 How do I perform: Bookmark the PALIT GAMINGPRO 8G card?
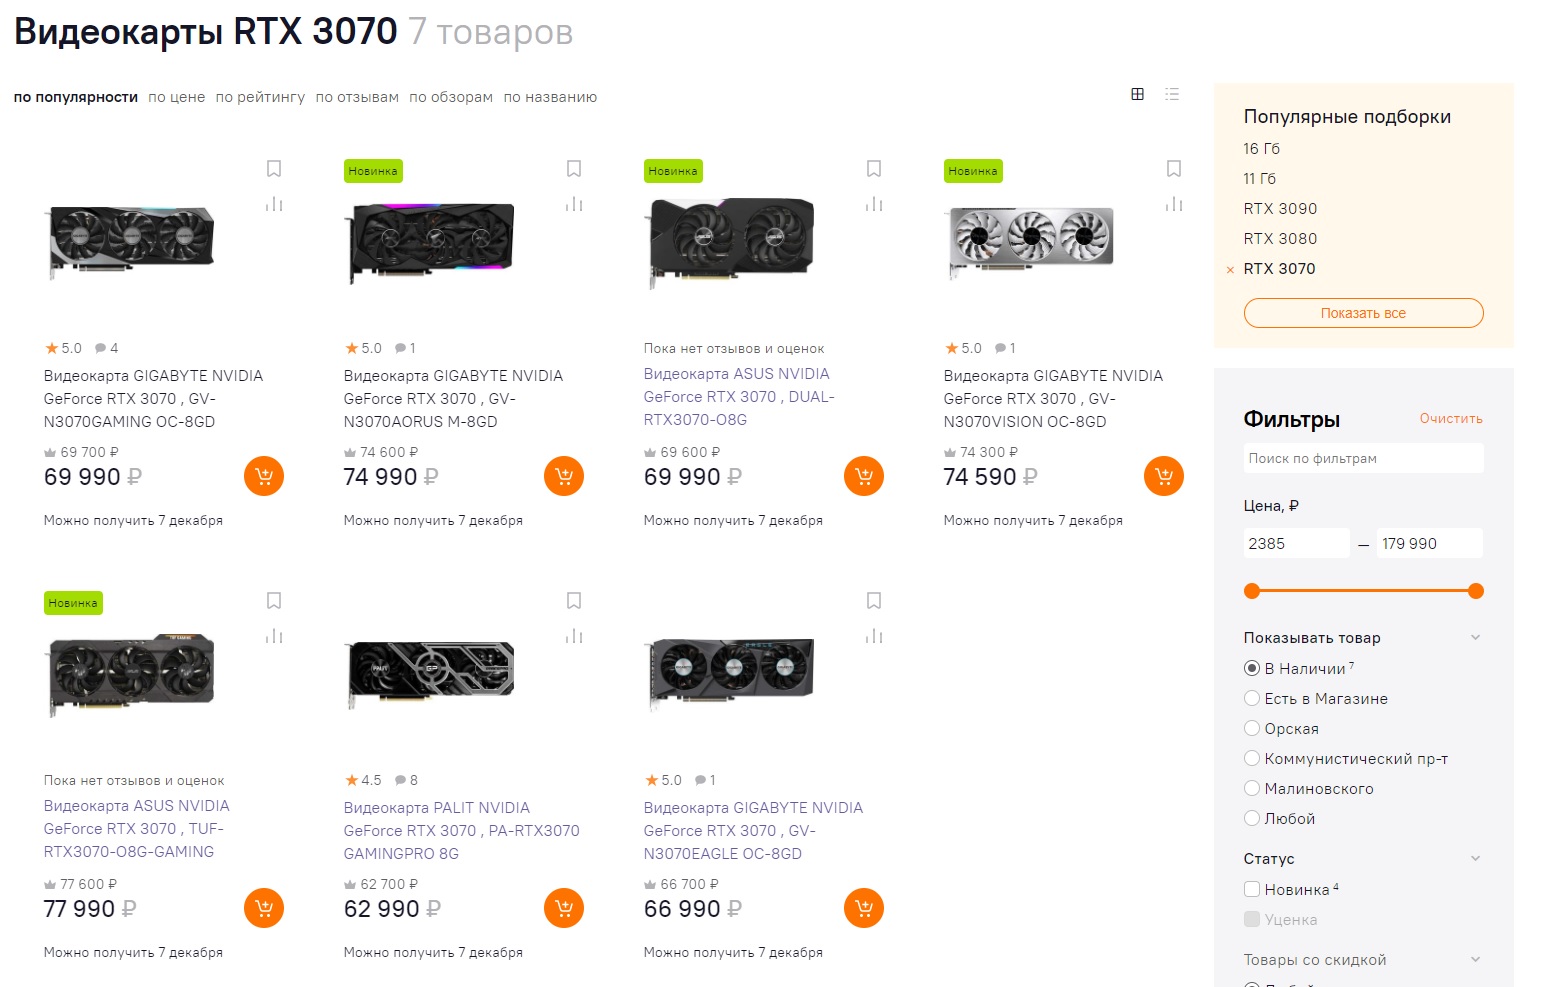click(574, 601)
